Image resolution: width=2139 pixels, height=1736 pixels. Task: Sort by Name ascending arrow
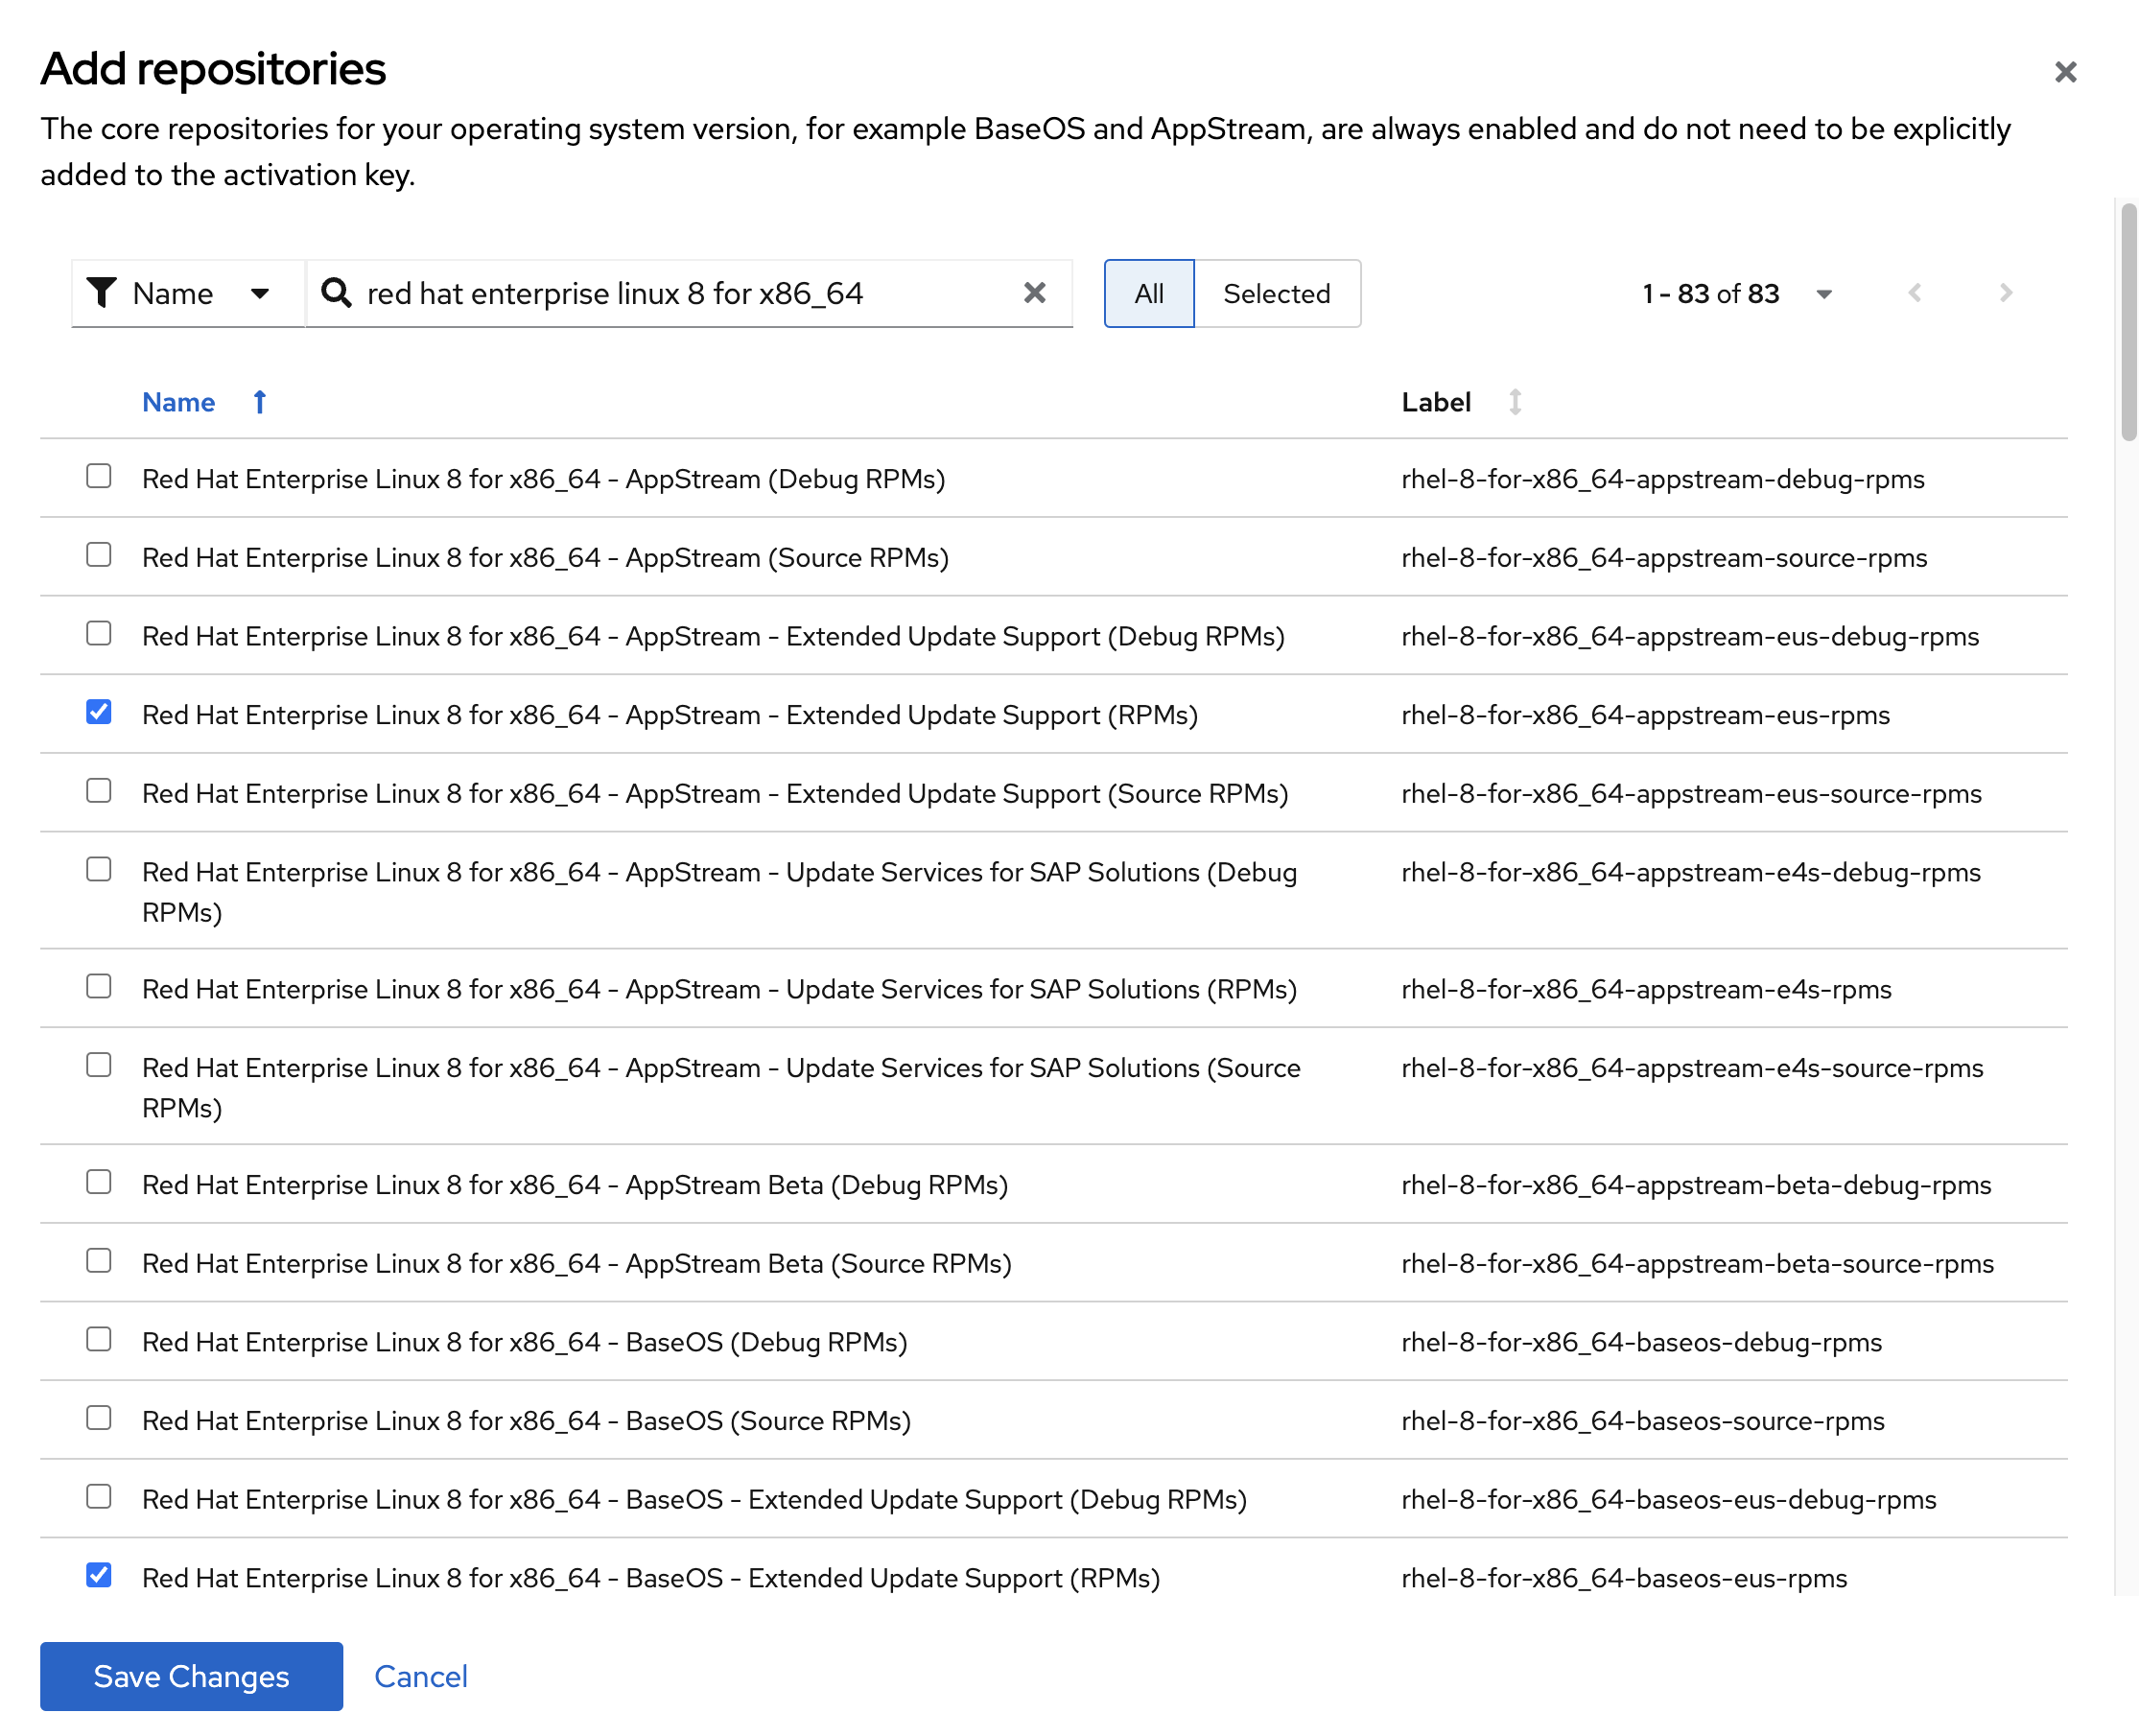click(x=260, y=402)
